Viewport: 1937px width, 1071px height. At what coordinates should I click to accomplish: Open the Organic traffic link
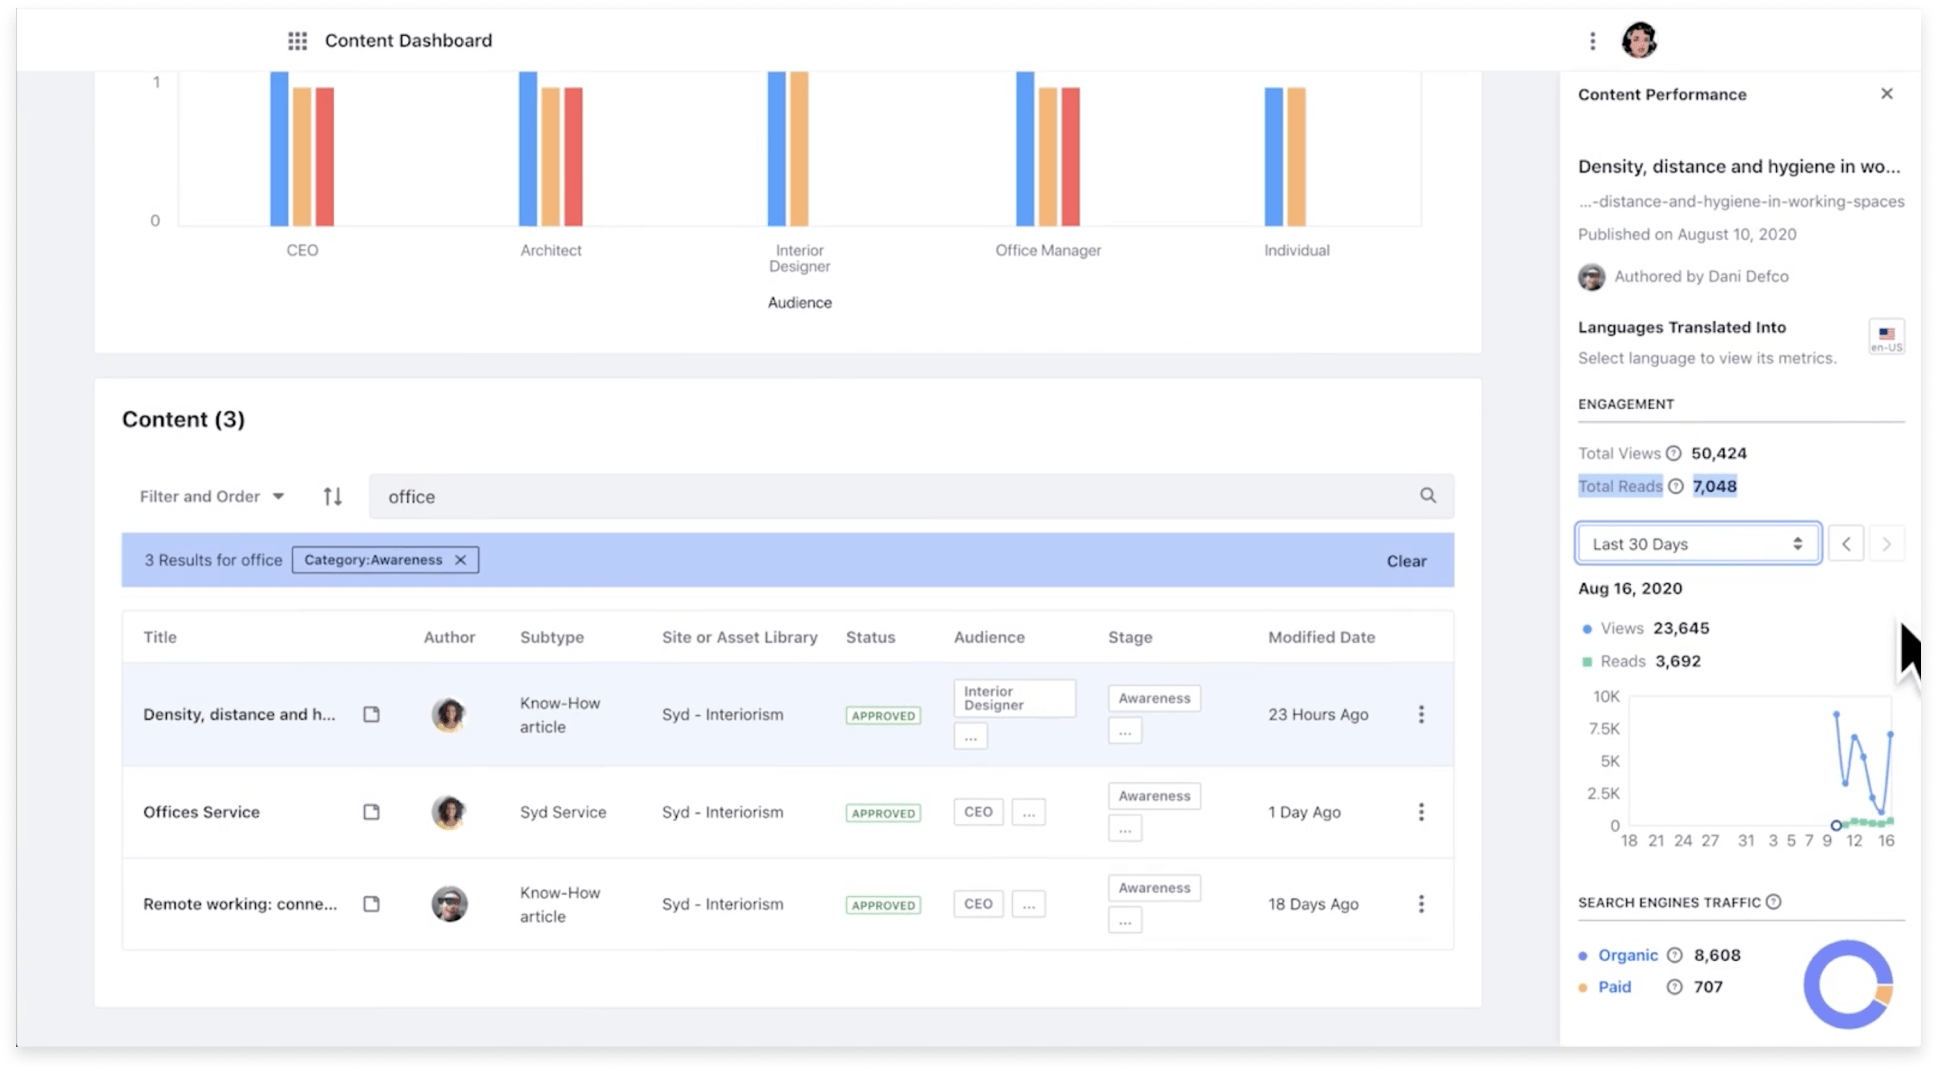(x=1627, y=955)
